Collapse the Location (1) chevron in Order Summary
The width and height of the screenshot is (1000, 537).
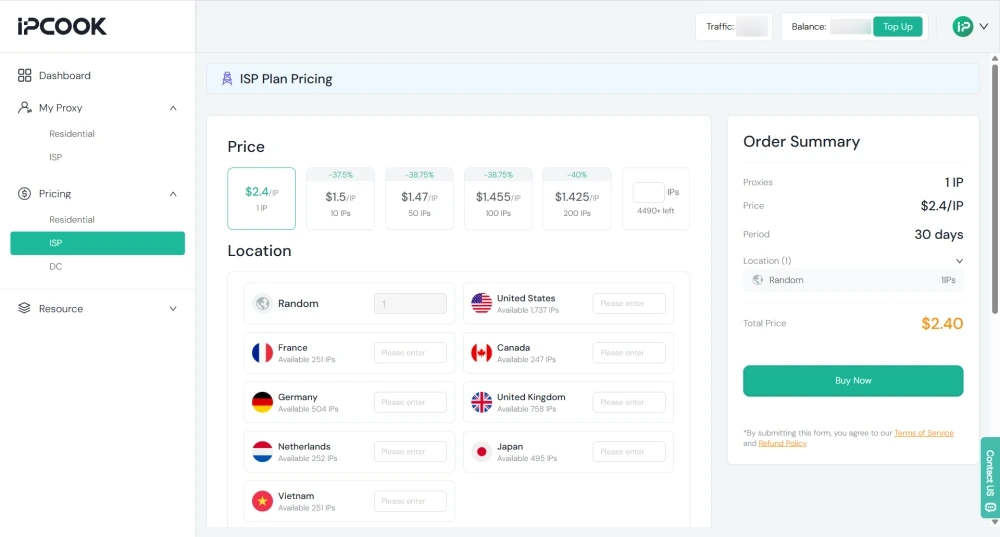coord(959,261)
